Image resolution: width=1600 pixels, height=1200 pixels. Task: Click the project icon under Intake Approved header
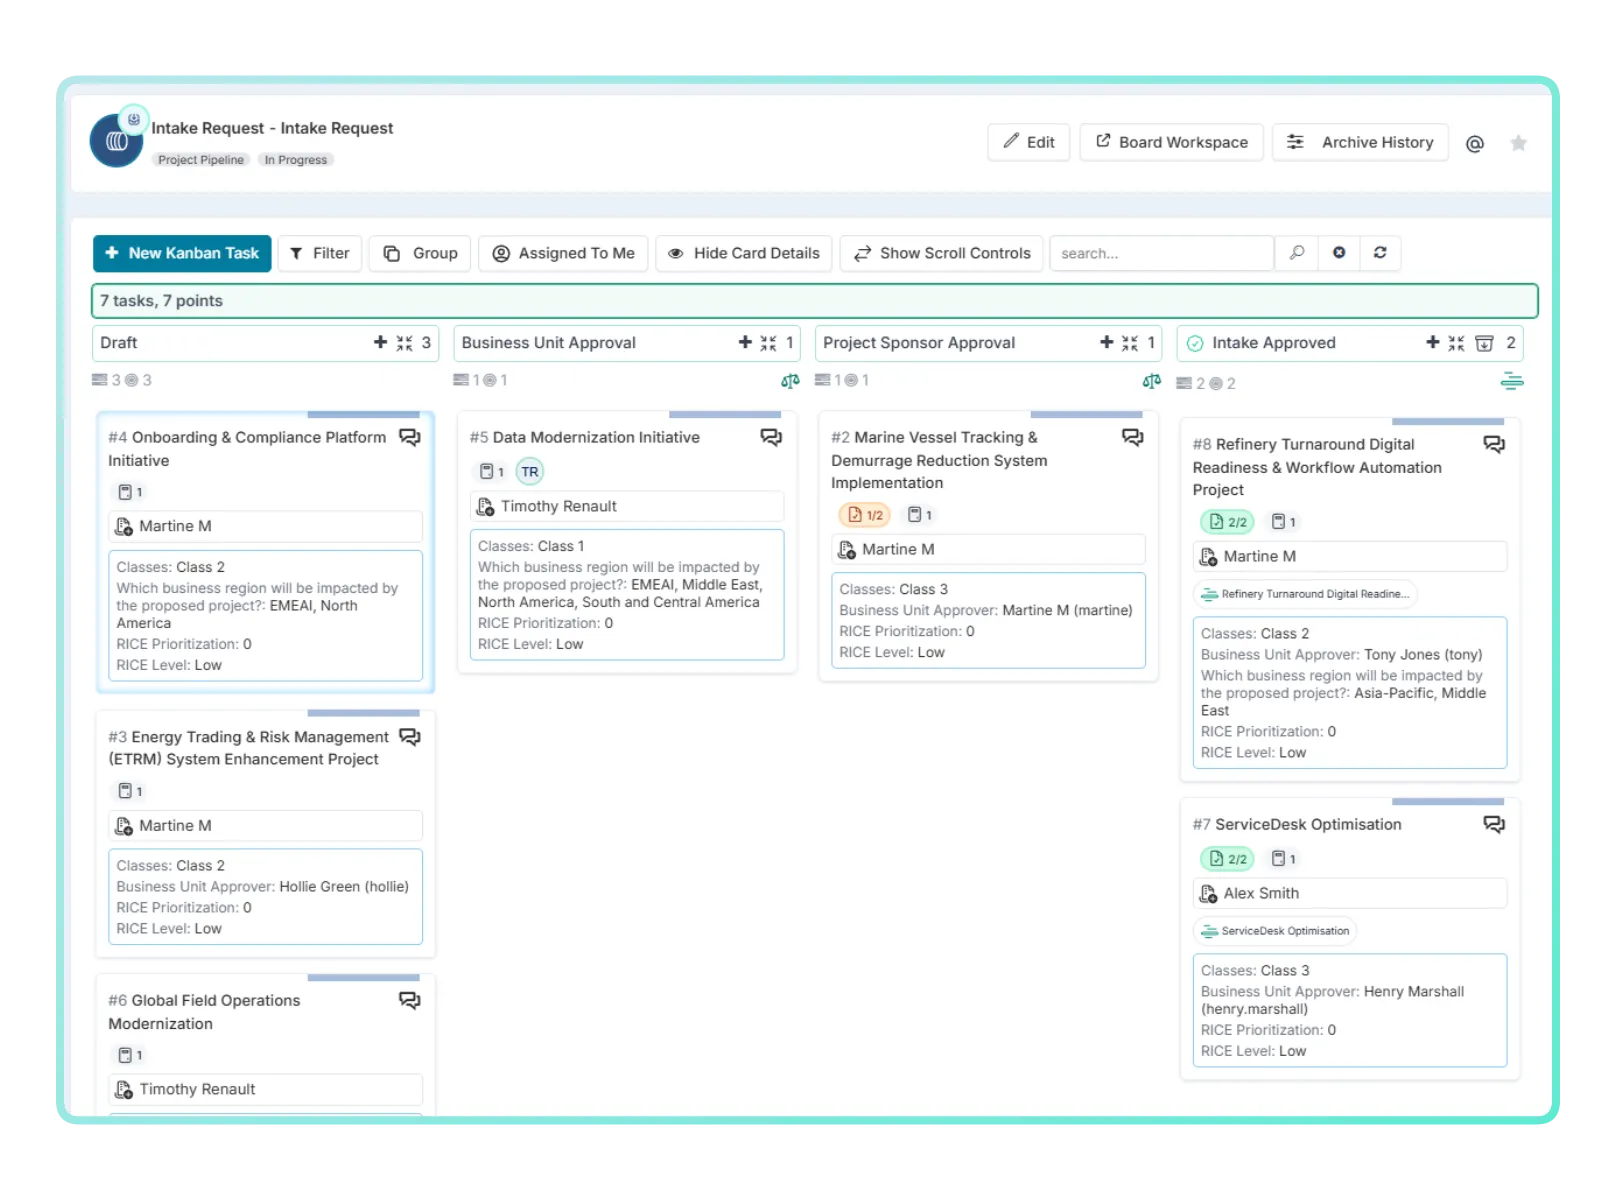(1512, 381)
